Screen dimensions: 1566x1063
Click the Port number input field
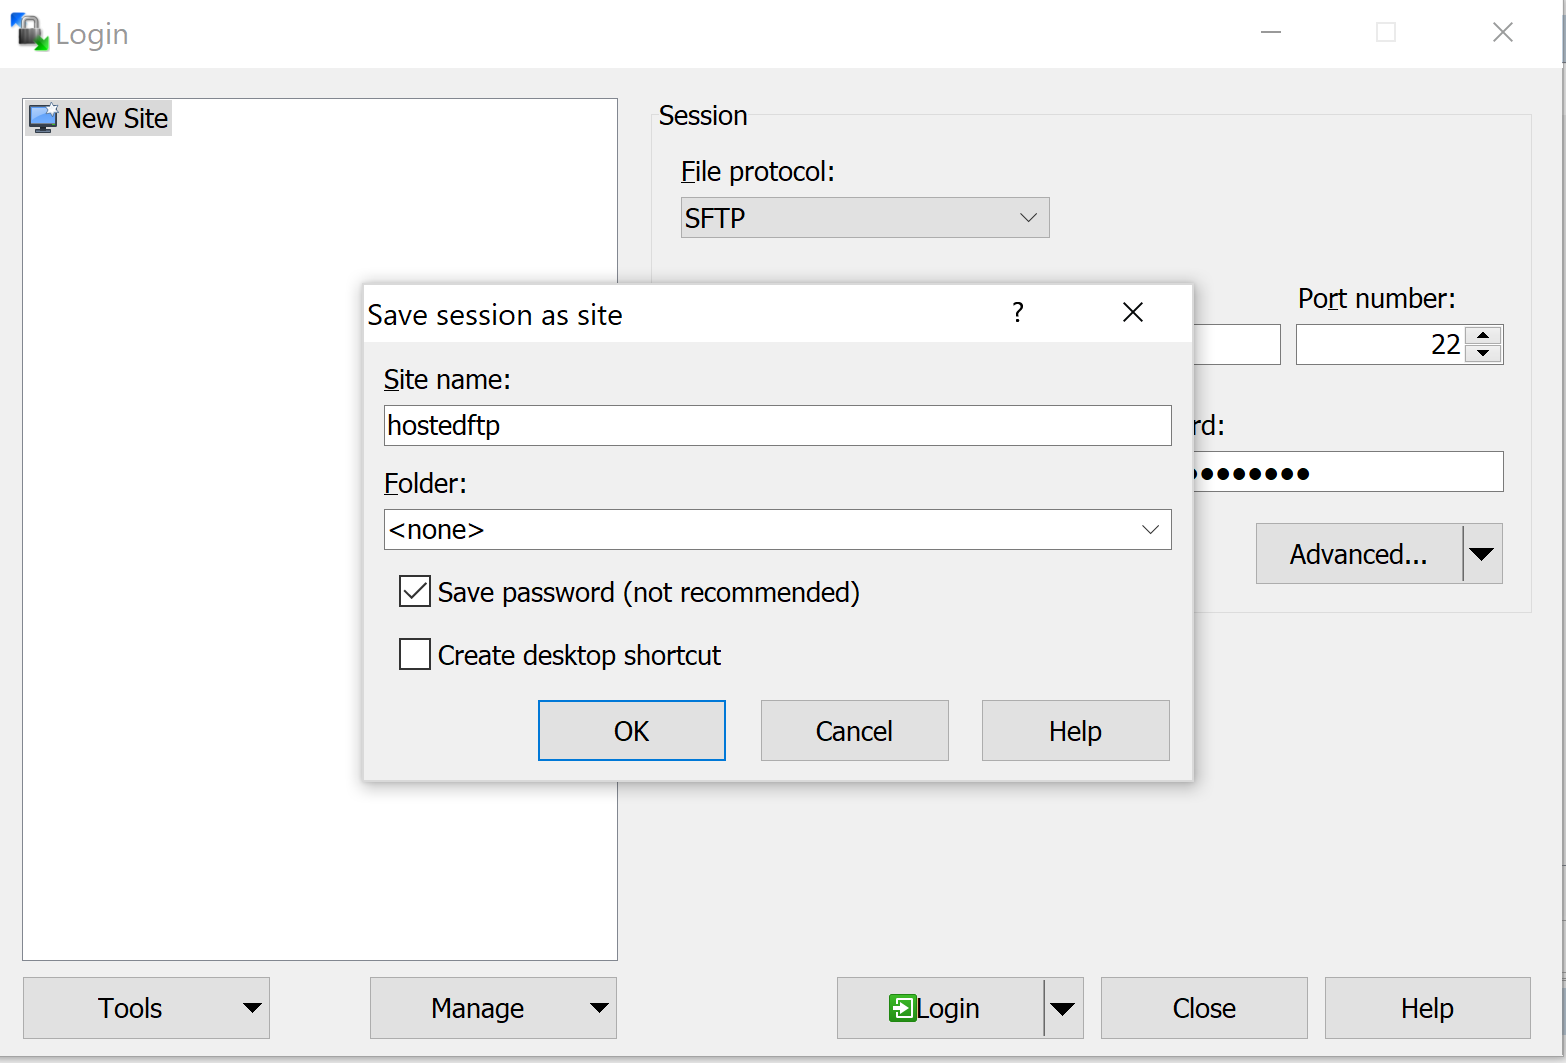click(x=1380, y=345)
